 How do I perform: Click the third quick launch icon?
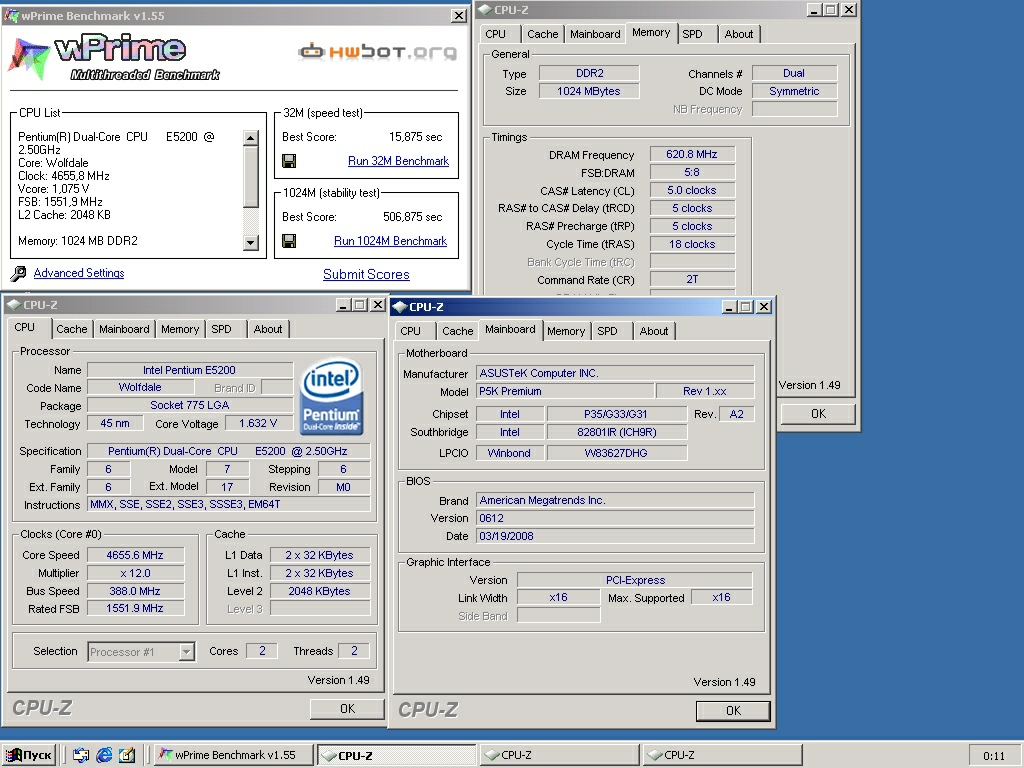127,755
